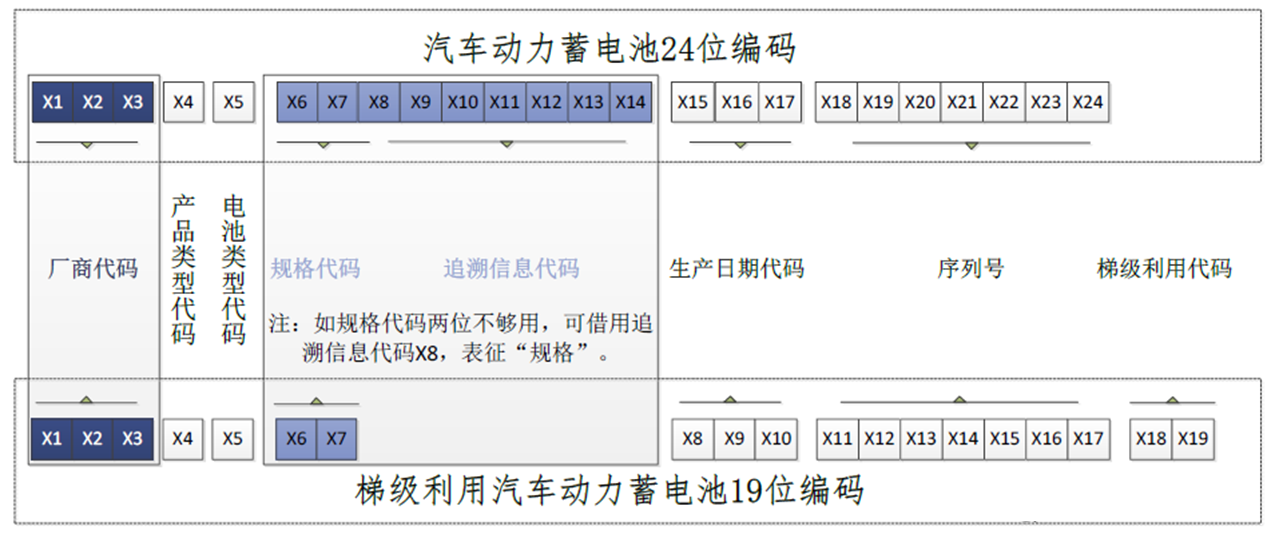Click the 厂商代码 label
Screen dimensions: 1275x558
[93, 269]
